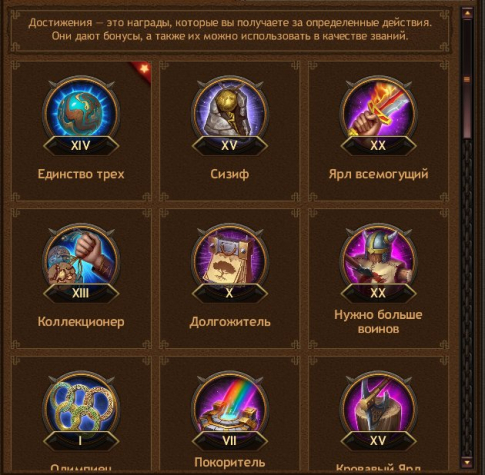
Task: Click the scrollbar thumb handle
Action: pyautogui.click(x=467, y=79)
